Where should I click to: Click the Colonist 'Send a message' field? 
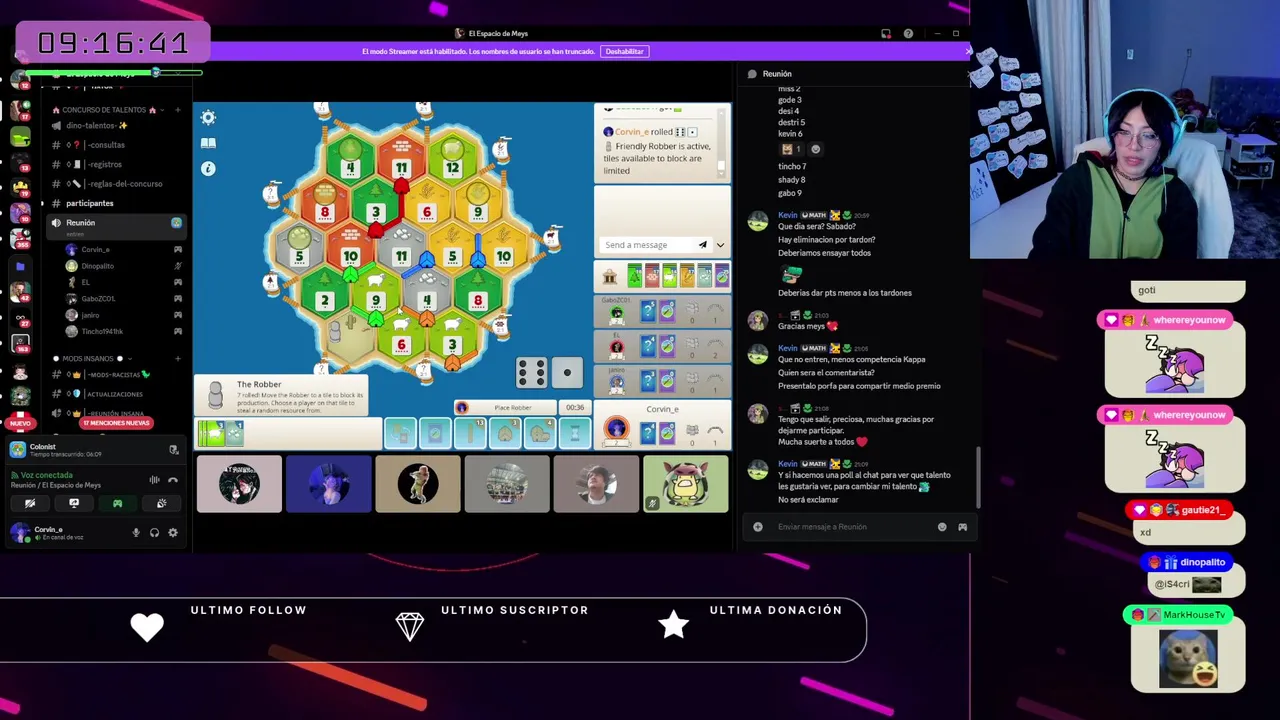point(646,245)
